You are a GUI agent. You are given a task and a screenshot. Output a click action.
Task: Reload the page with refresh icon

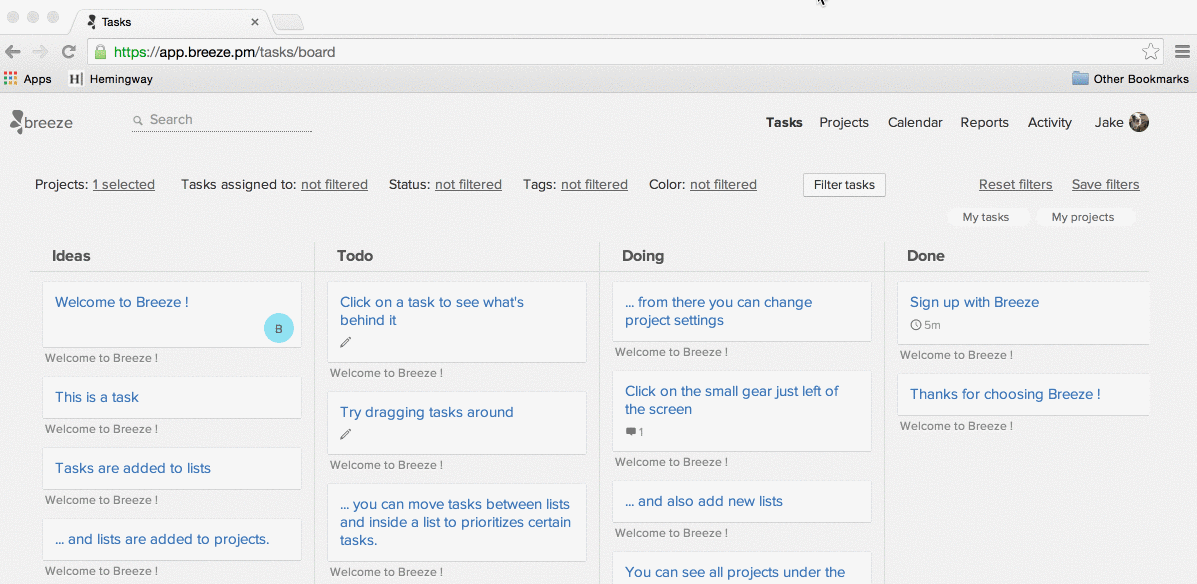tap(69, 52)
